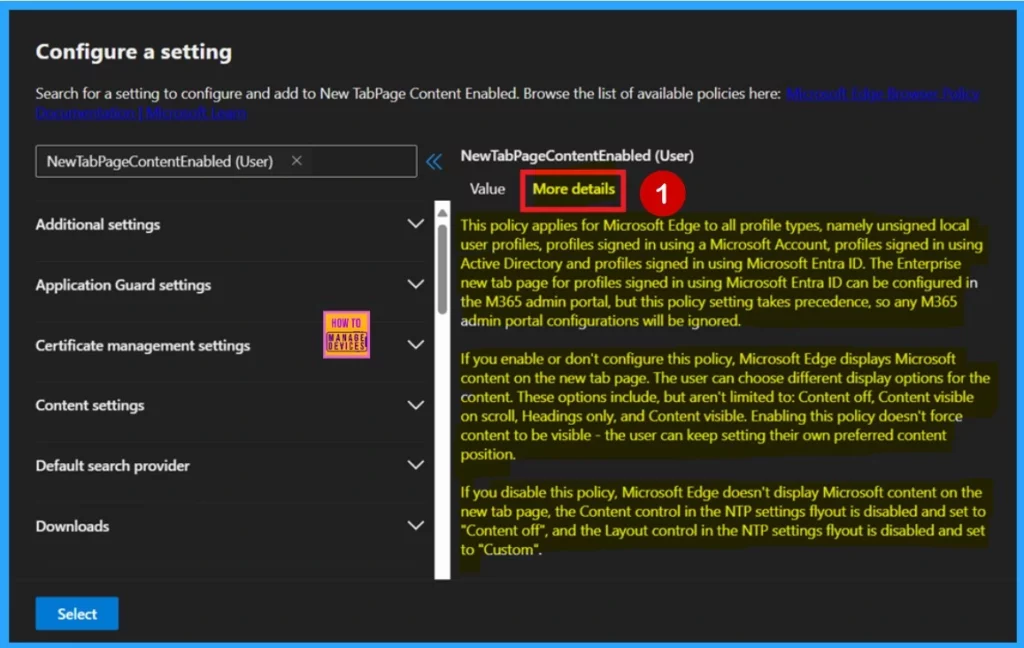The height and width of the screenshot is (648, 1024).
Task: Expand Certificate management settings chevron
Action: (415, 345)
